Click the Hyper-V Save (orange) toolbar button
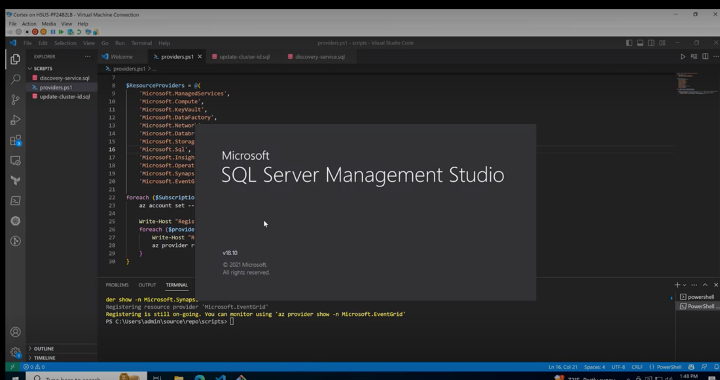 tap(43, 32)
